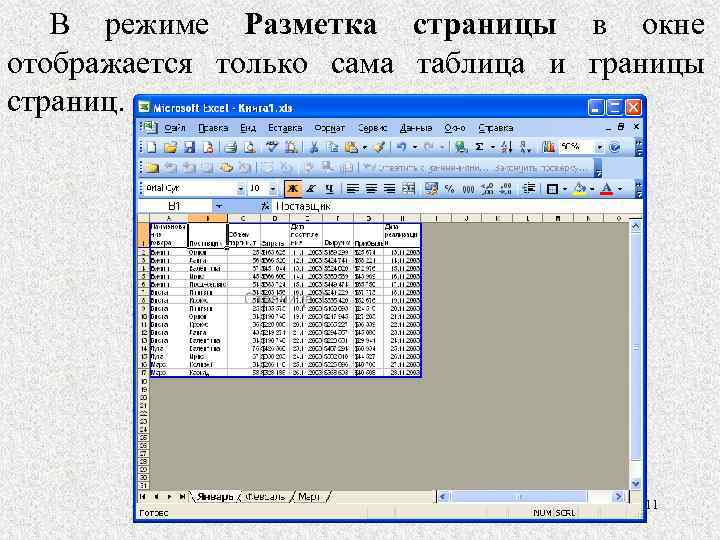Open the Сервис menu
This screenshot has width=720, height=540.
(372, 128)
